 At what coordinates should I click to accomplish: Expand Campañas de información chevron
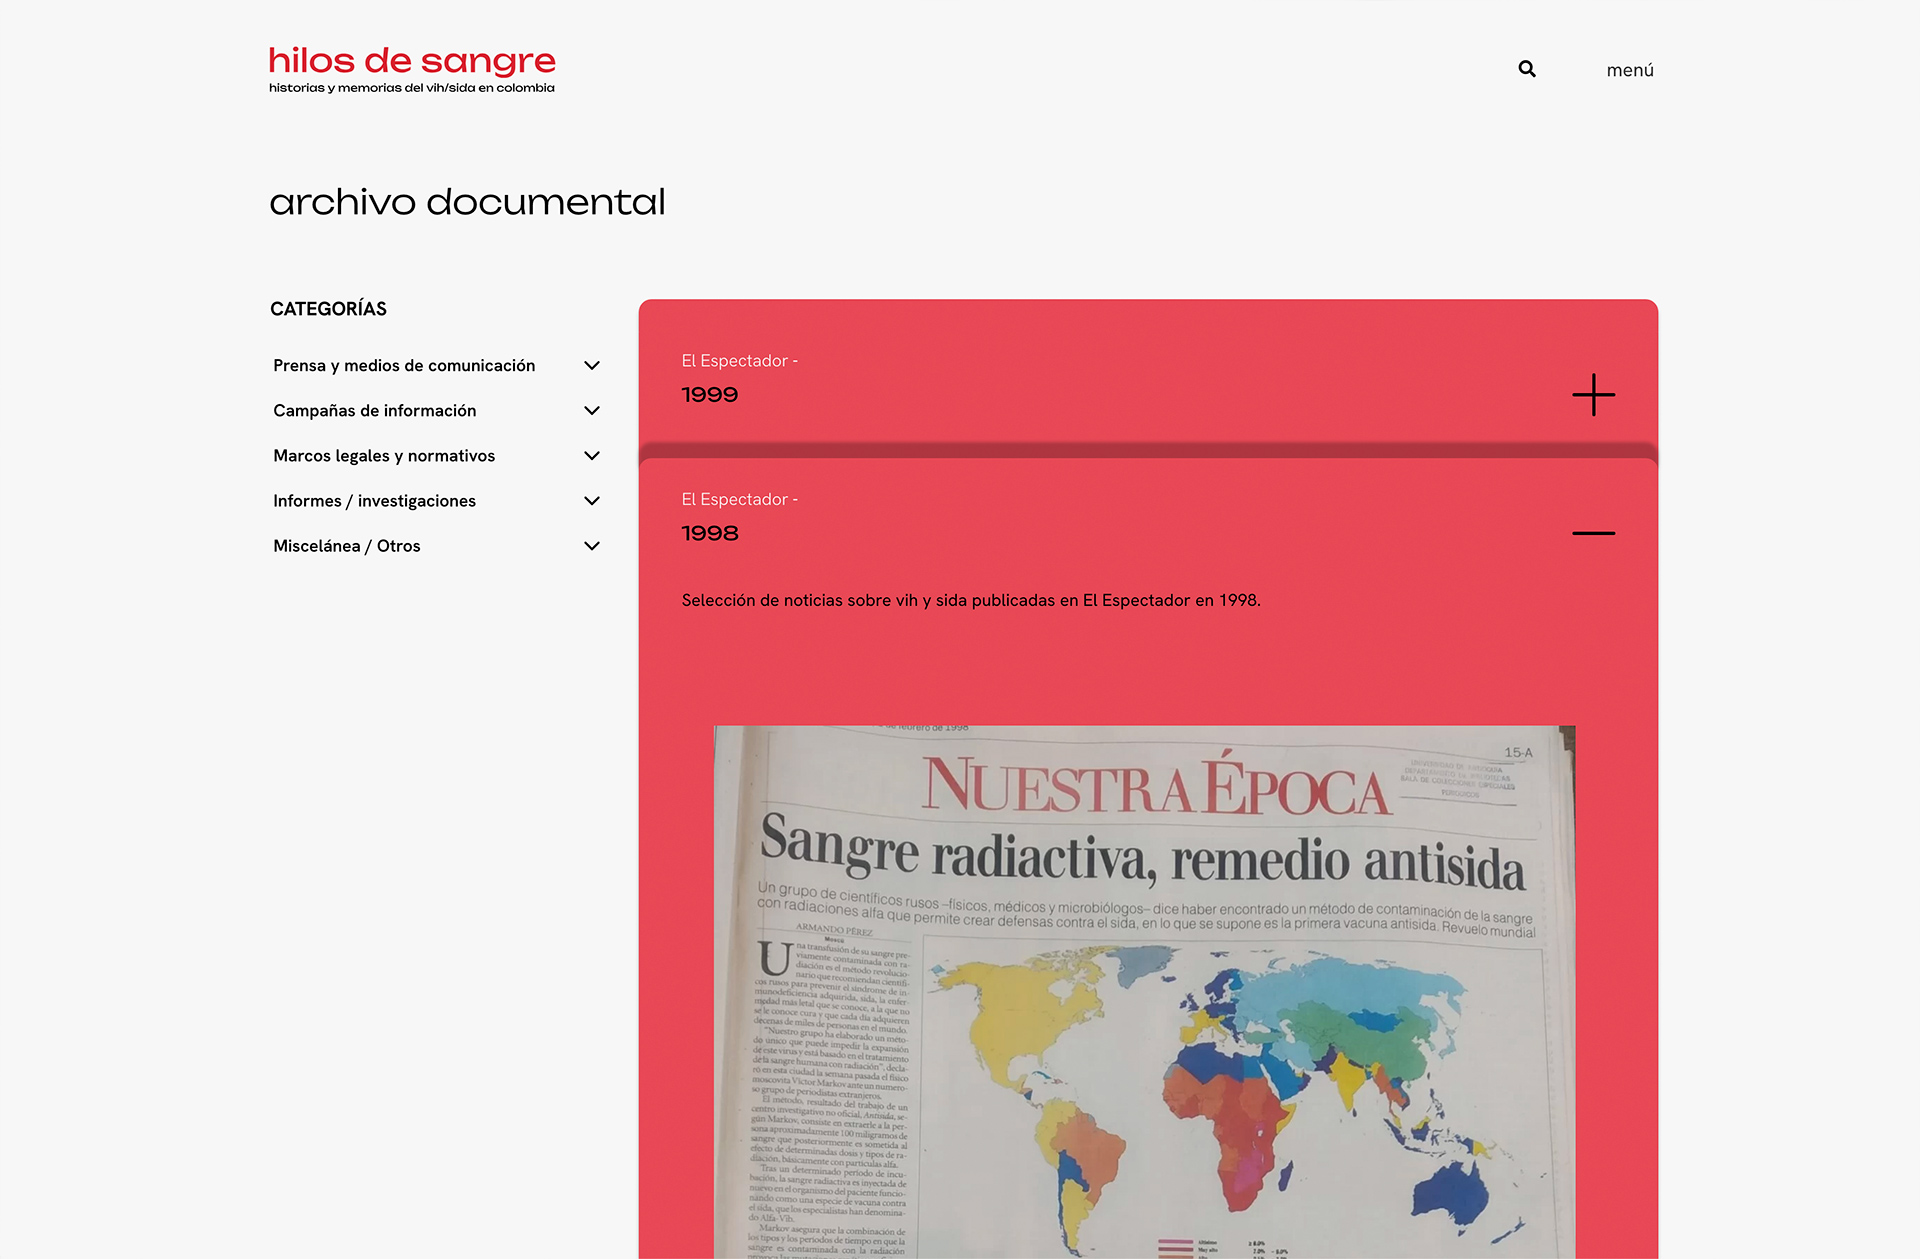point(592,411)
